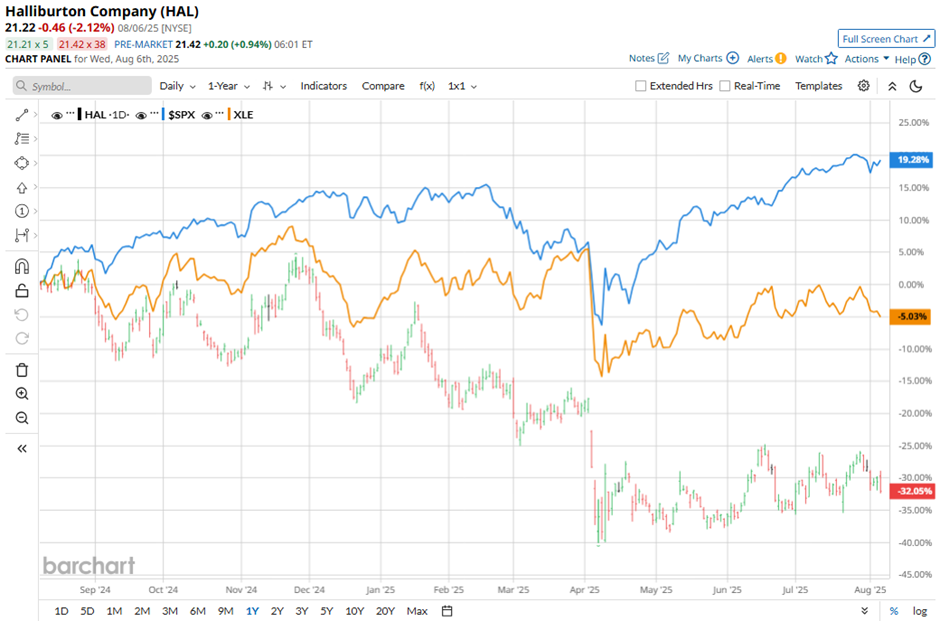
Task: Open the Fibonacci and text list tool
Action: [22, 138]
